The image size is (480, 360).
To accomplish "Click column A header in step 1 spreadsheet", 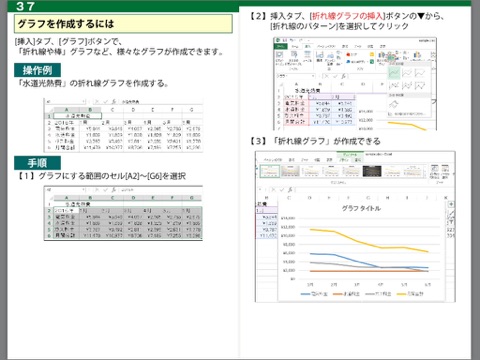I will [x=67, y=198].
